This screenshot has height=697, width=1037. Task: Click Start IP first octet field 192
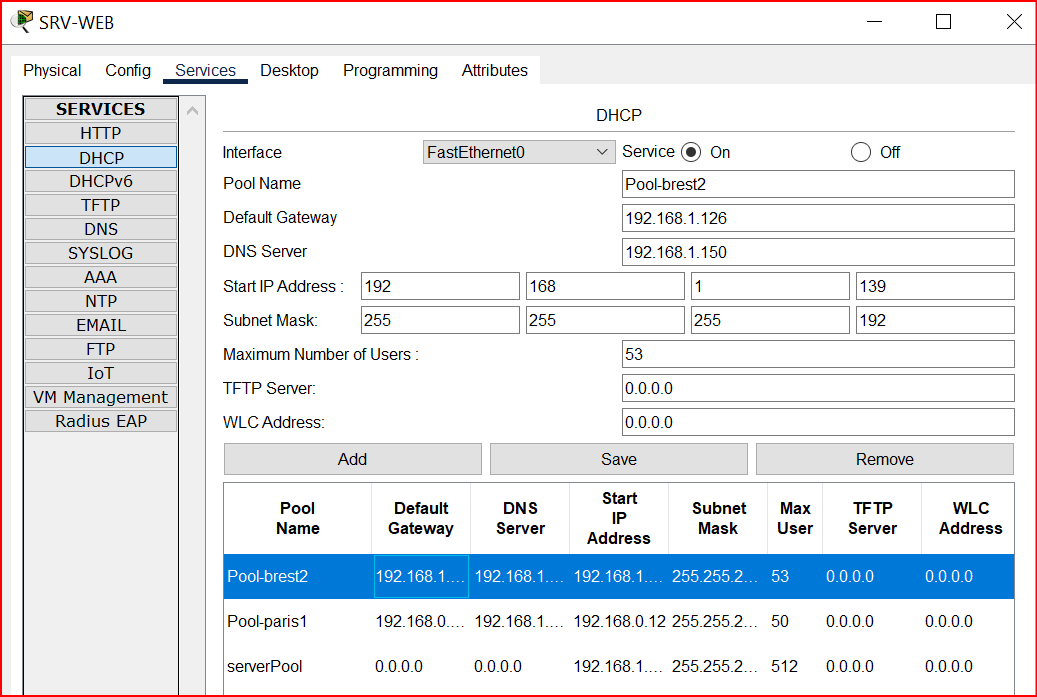click(x=440, y=286)
